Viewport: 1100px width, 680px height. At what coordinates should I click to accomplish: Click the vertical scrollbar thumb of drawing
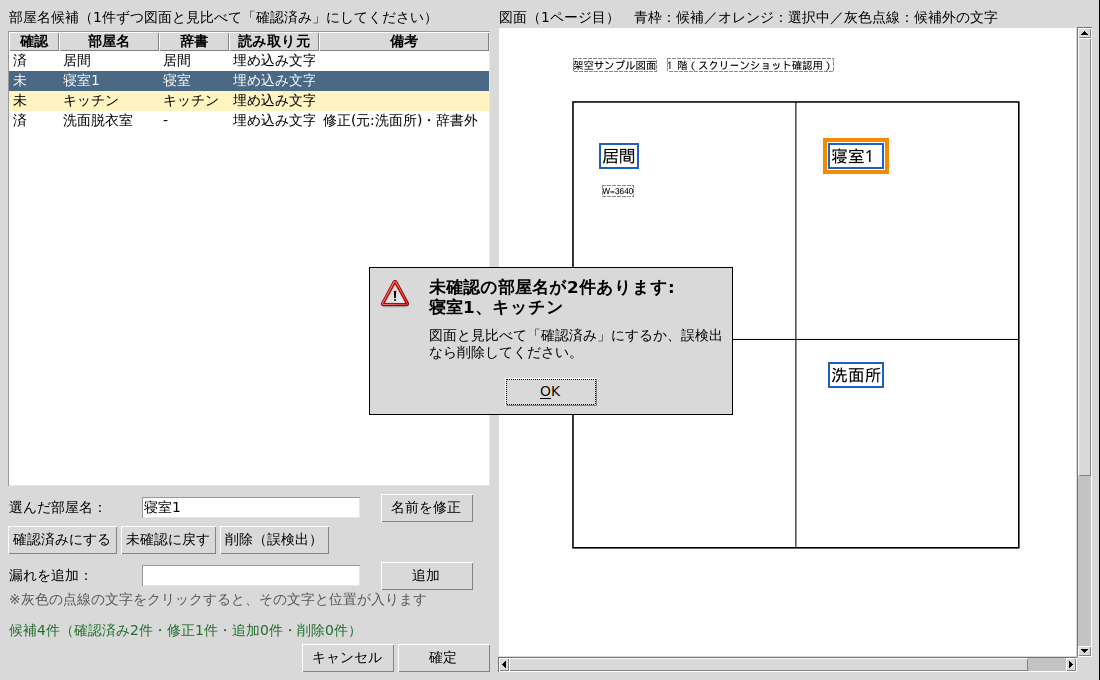tap(1085, 257)
